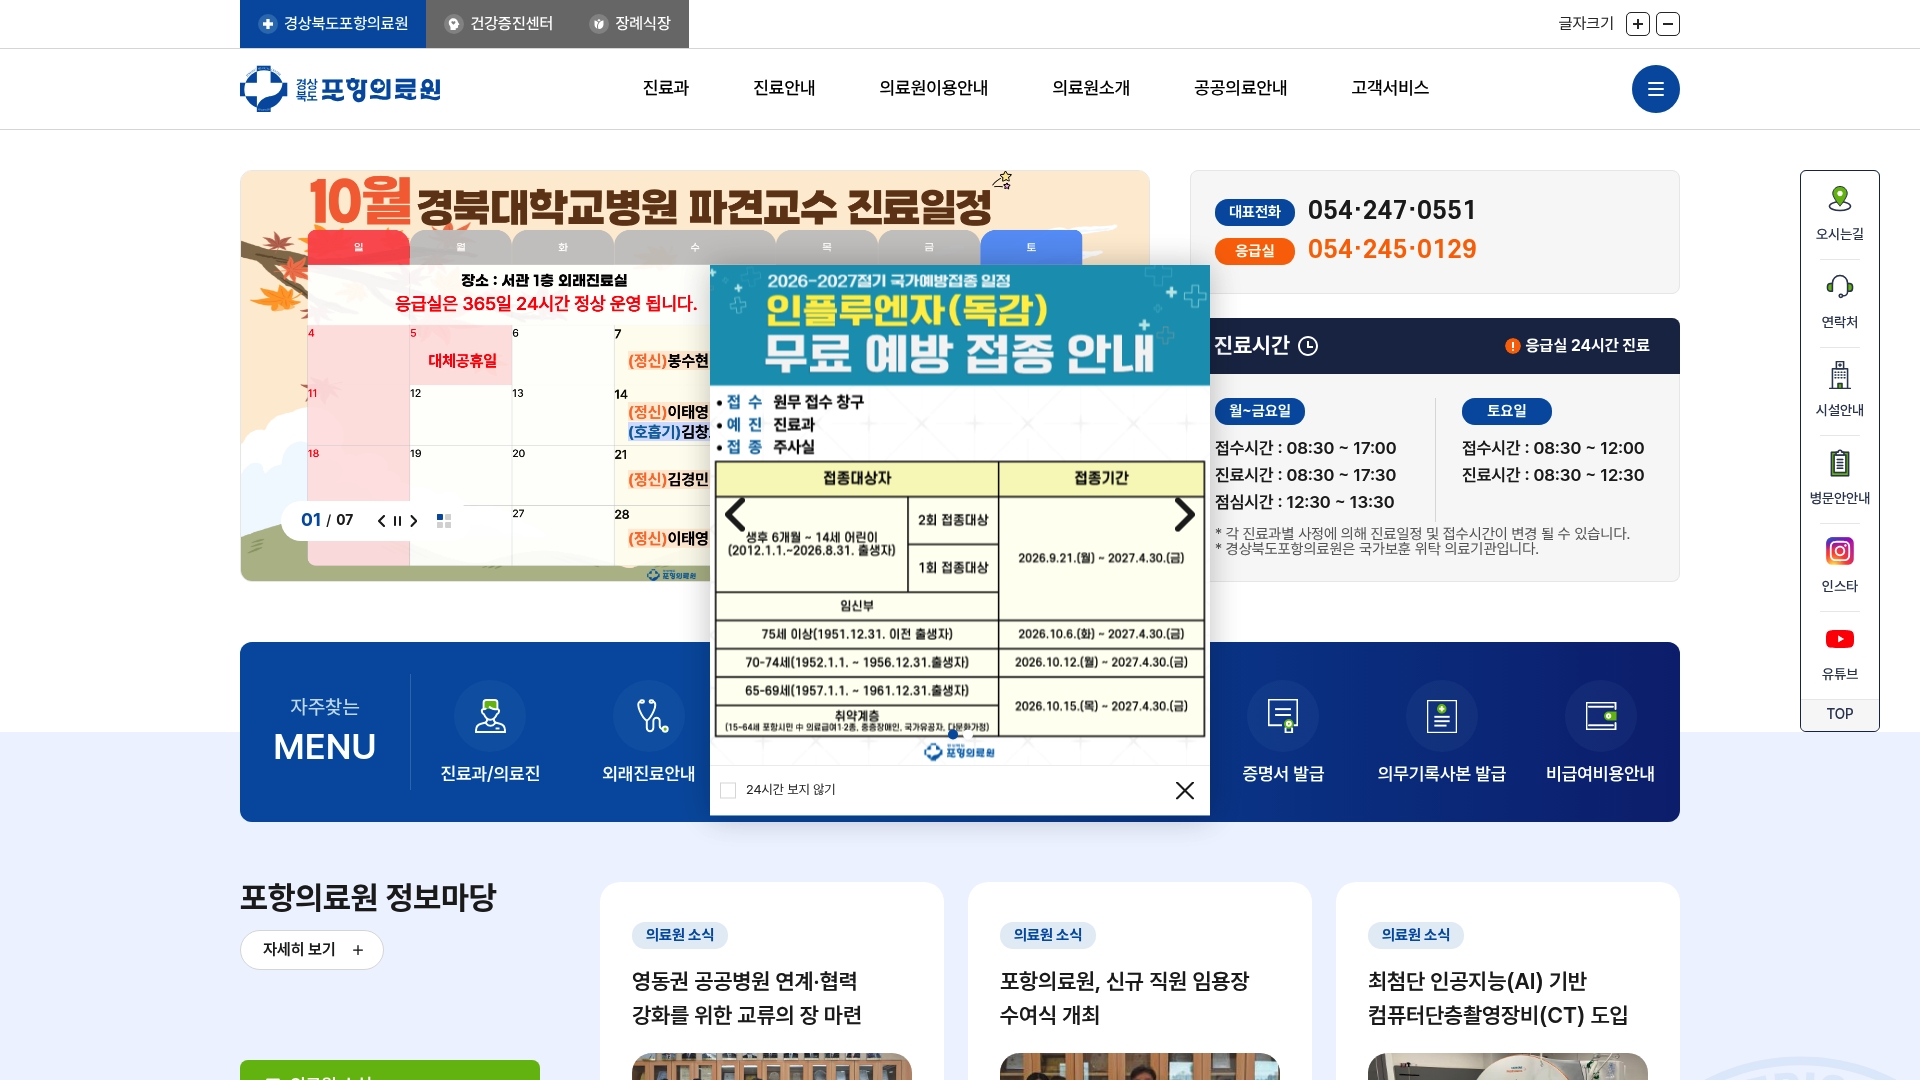
Task: Open 진료과 main menu
Action: click(666, 88)
